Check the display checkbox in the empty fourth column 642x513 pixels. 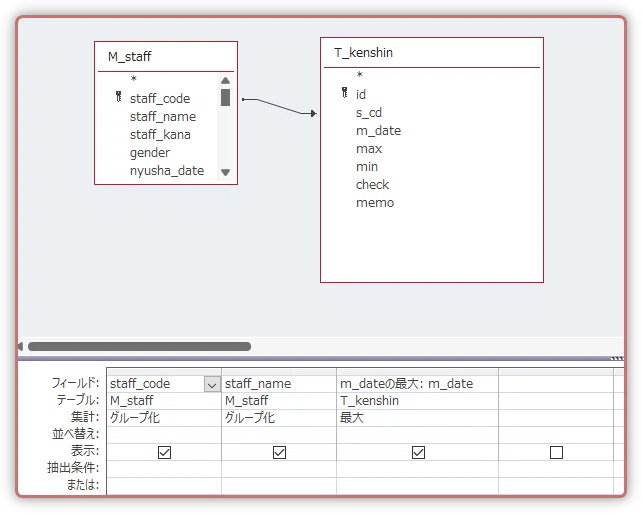pyautogui.click(x=556, y=452)
